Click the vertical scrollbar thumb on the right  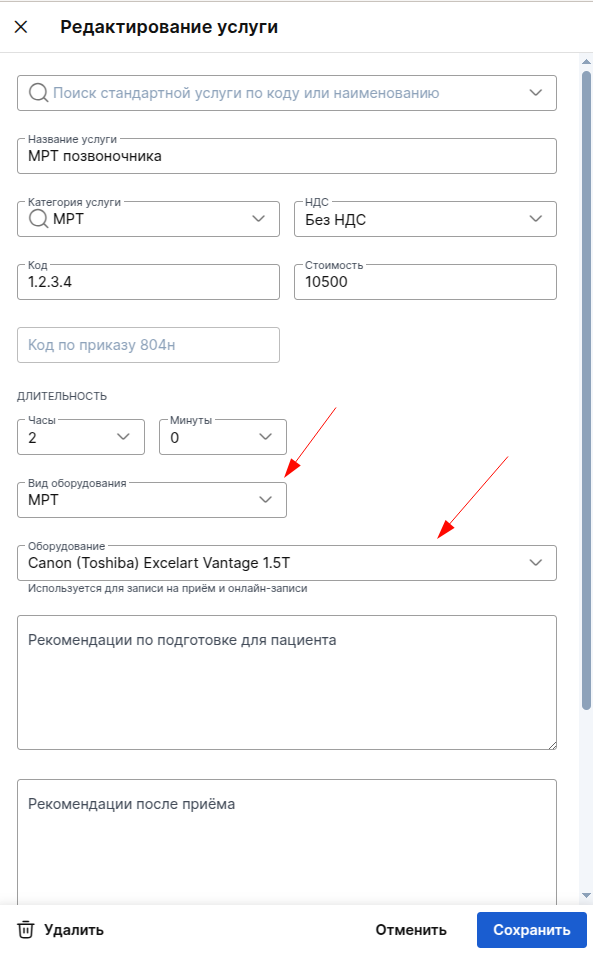tap(586, 390)
